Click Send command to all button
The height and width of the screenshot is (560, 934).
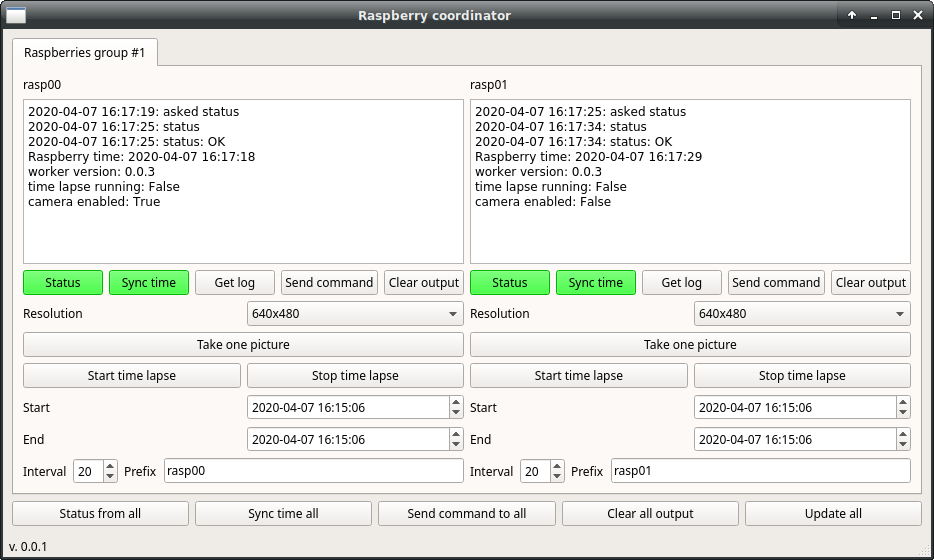click(x=467, y=514)
